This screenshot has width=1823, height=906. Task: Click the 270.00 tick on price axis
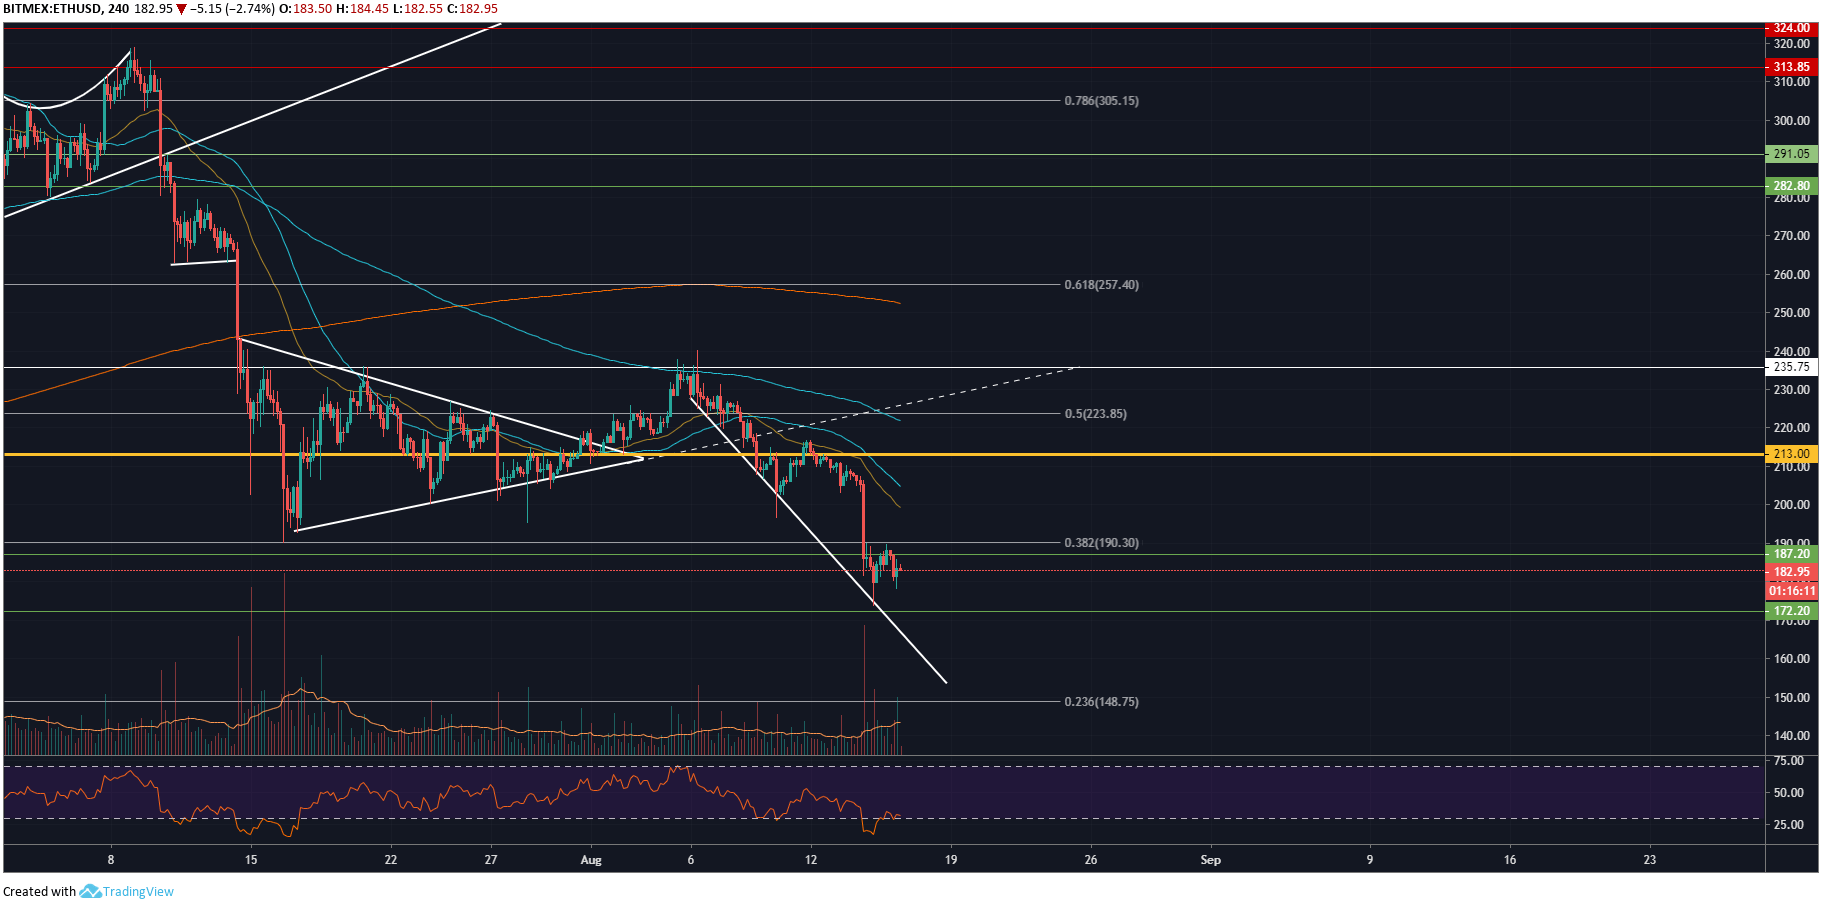[1791, 236]
